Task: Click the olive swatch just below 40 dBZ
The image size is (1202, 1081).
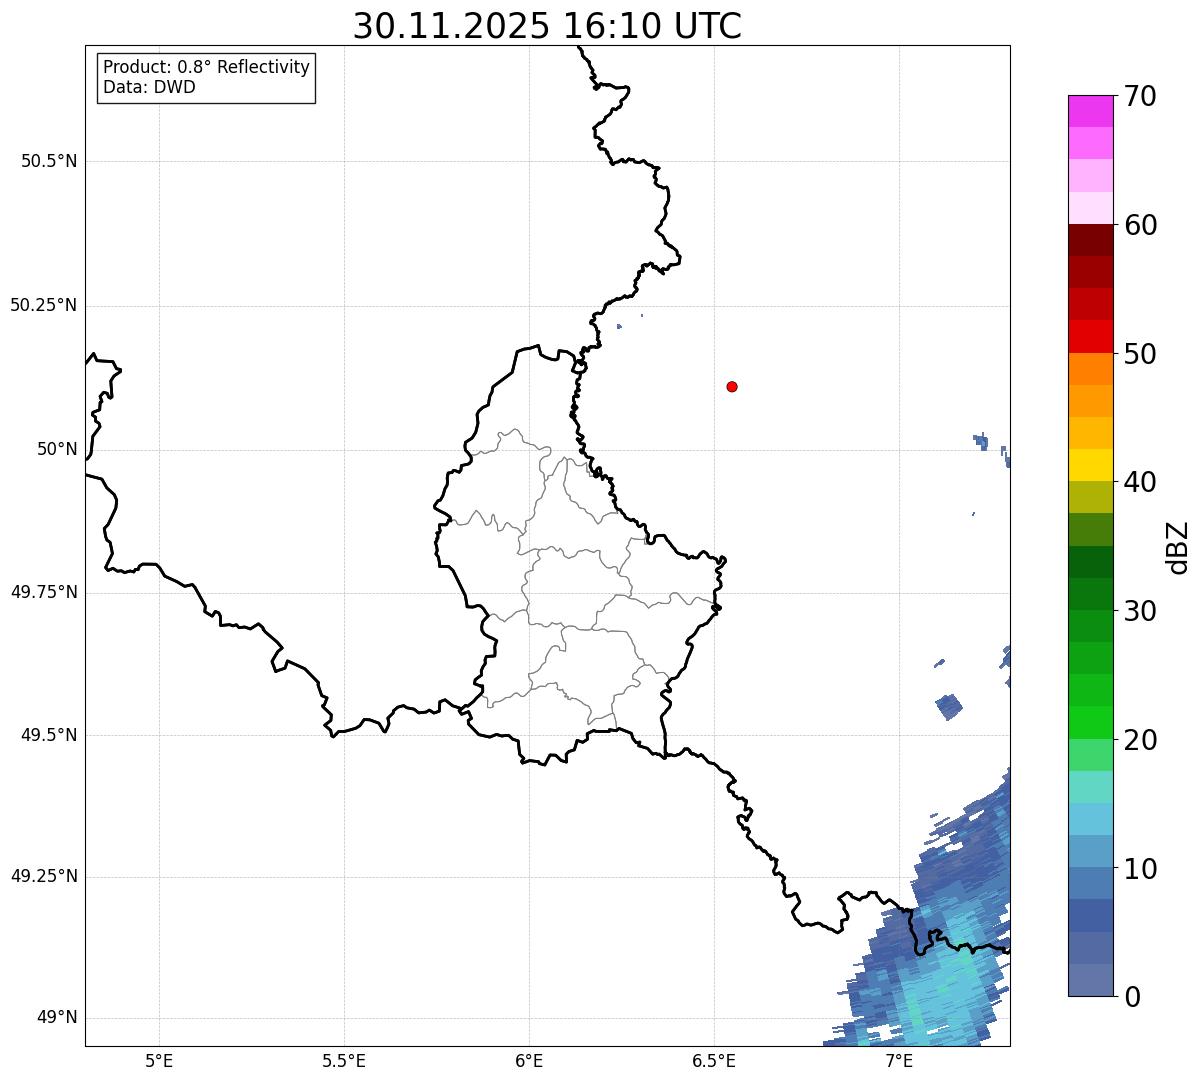Action: click(x=1091, y=498)
